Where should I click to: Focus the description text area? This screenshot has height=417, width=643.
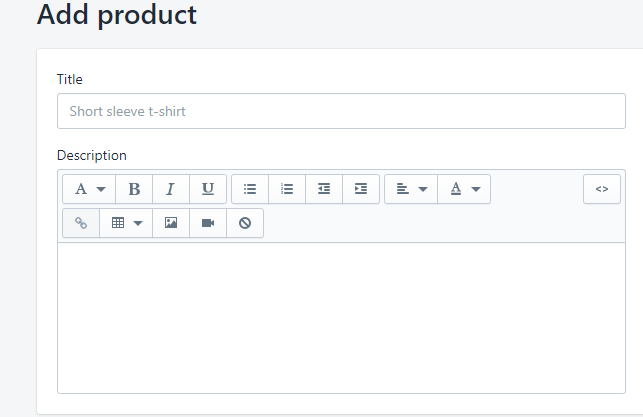click(x=341, y=317)
